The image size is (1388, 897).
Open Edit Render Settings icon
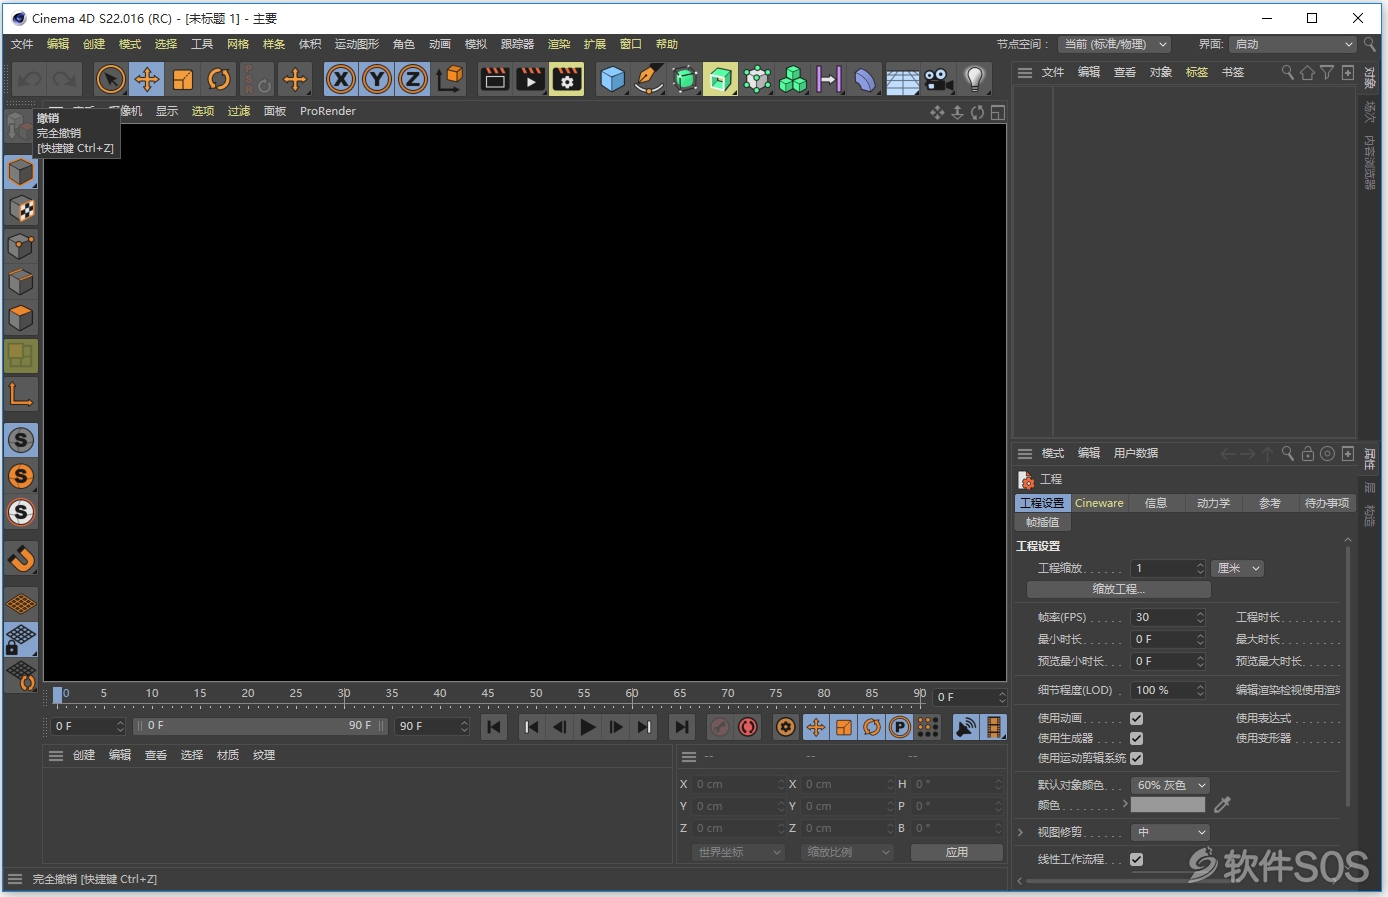click(x=567, y=79)
